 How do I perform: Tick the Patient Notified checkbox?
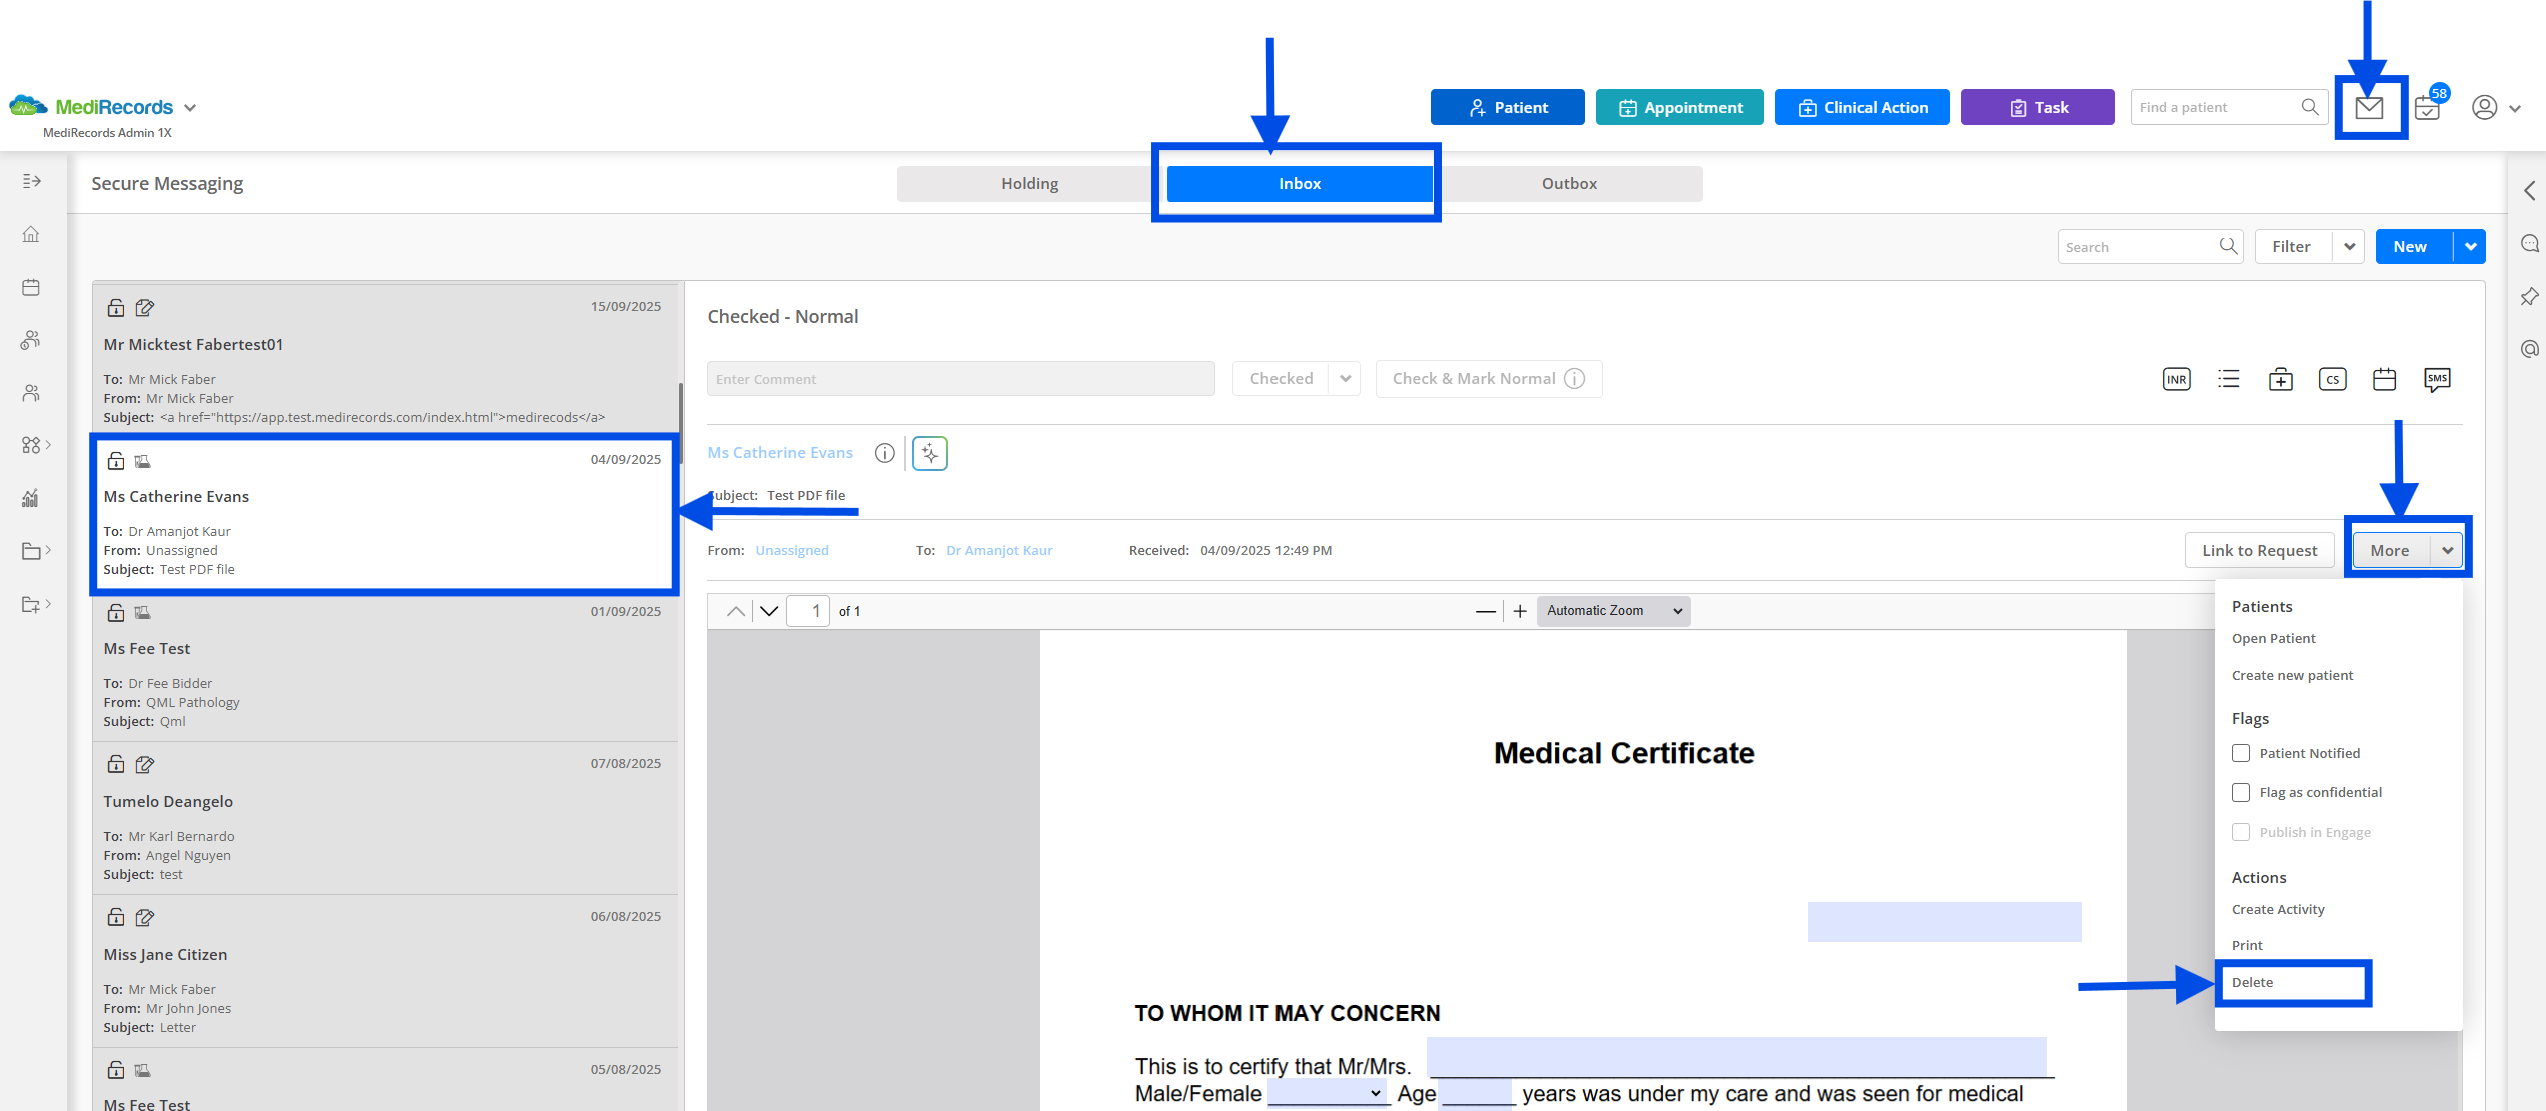pos(2241,753)
